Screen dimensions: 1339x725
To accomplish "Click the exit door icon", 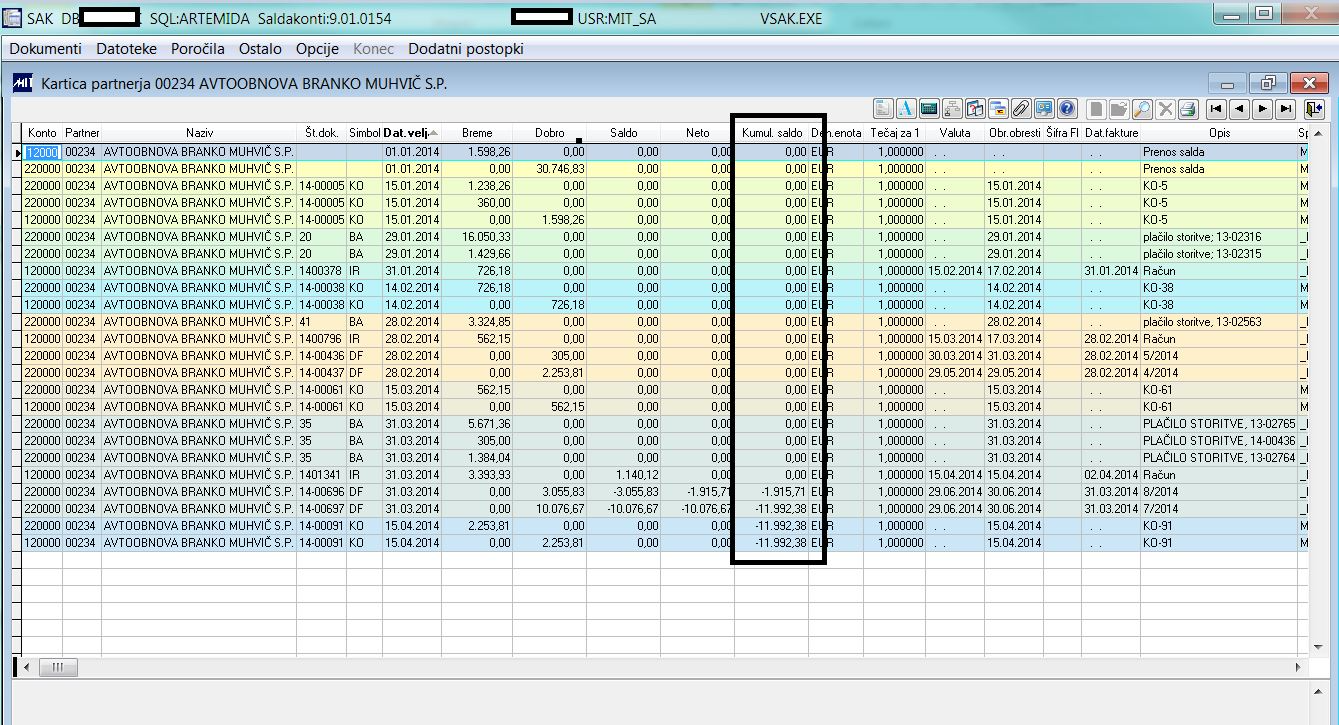I will tap(1314, 109).
